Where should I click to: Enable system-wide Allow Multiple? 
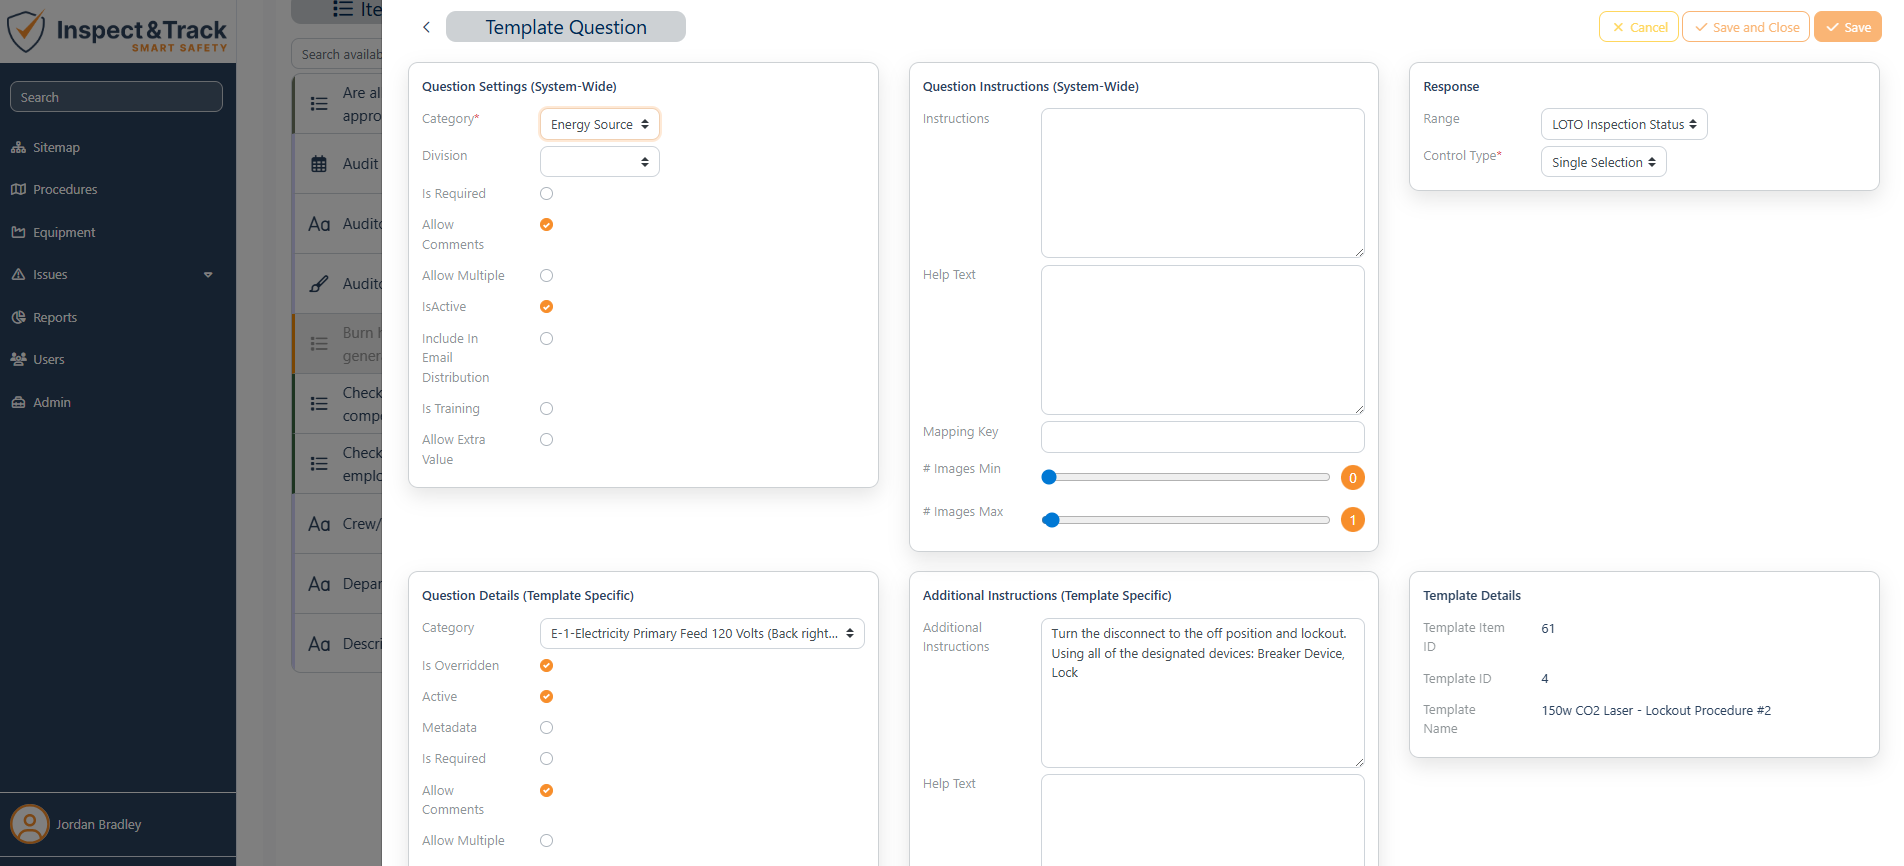[546, 276]
